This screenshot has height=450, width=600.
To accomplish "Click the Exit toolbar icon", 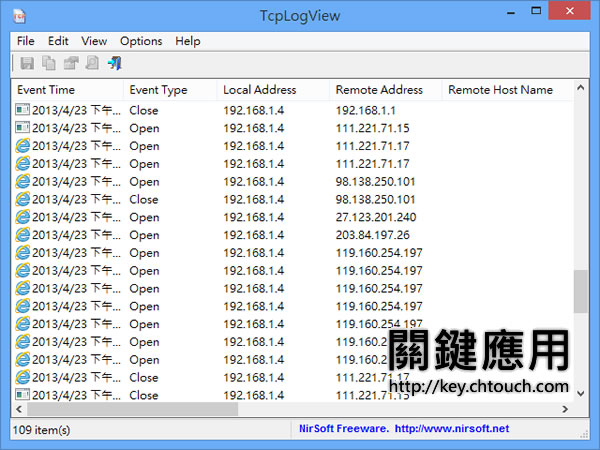I will click(115, 64).
